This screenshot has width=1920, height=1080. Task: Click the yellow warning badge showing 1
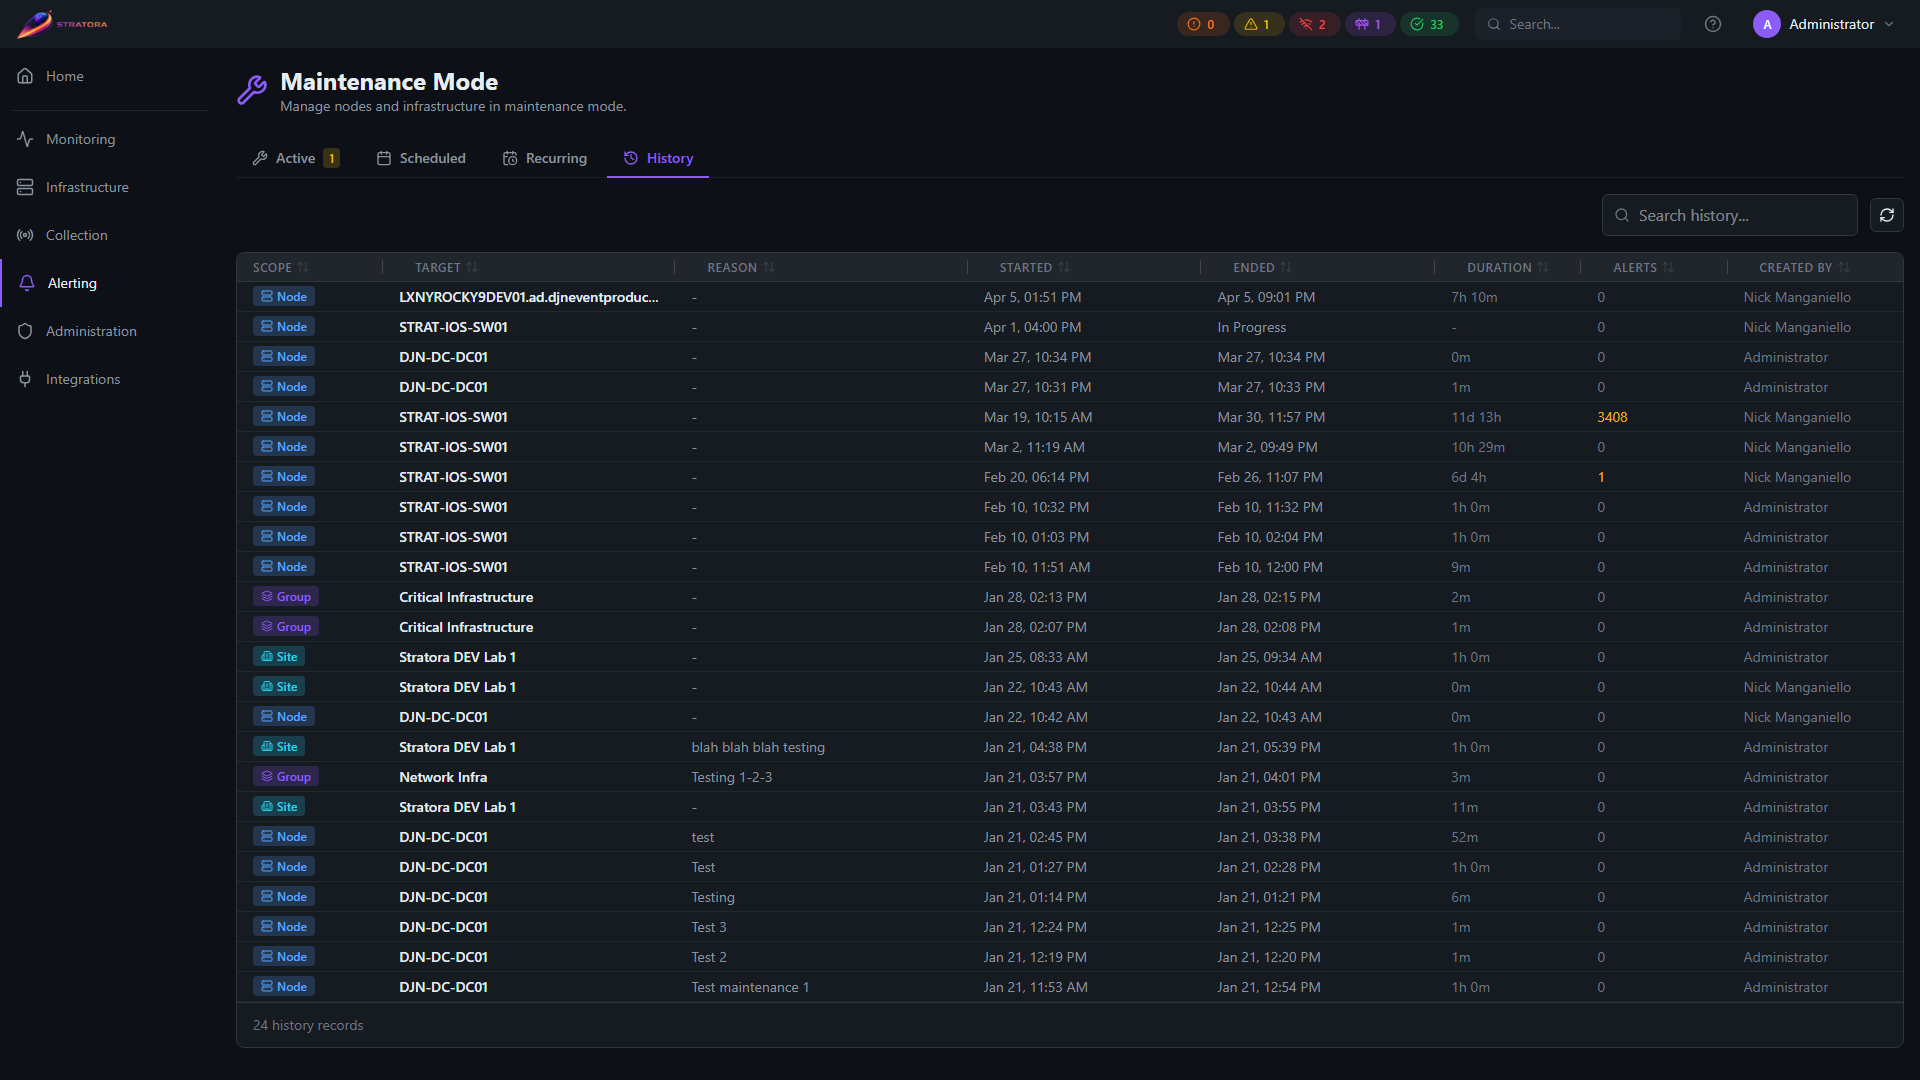coord(1257,24)
